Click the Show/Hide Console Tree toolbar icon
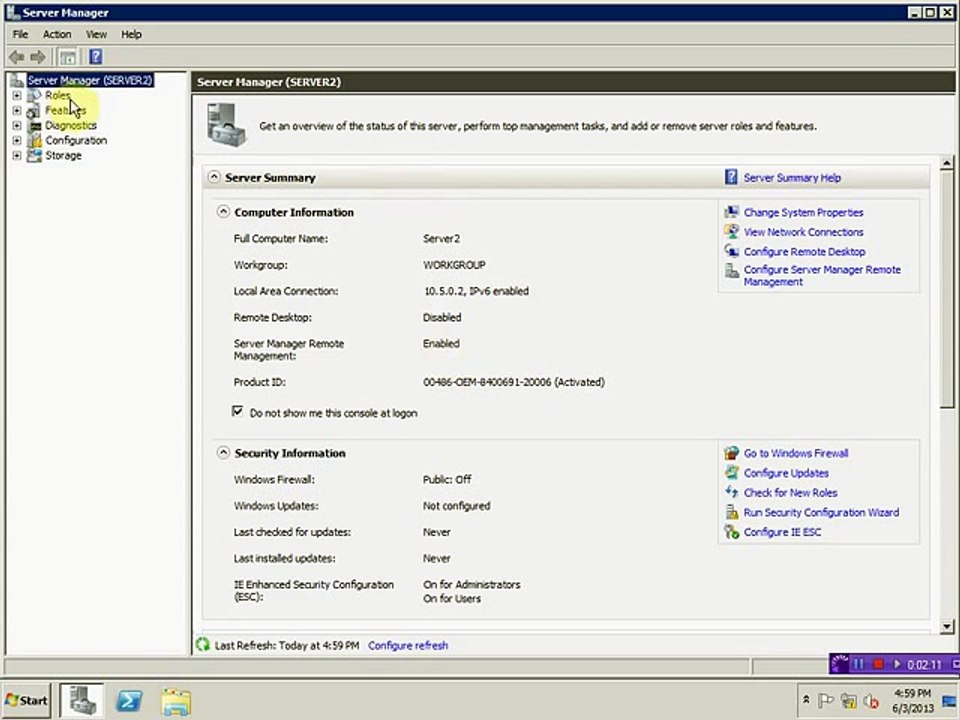960x720 pixels. [x=67, y=57]
